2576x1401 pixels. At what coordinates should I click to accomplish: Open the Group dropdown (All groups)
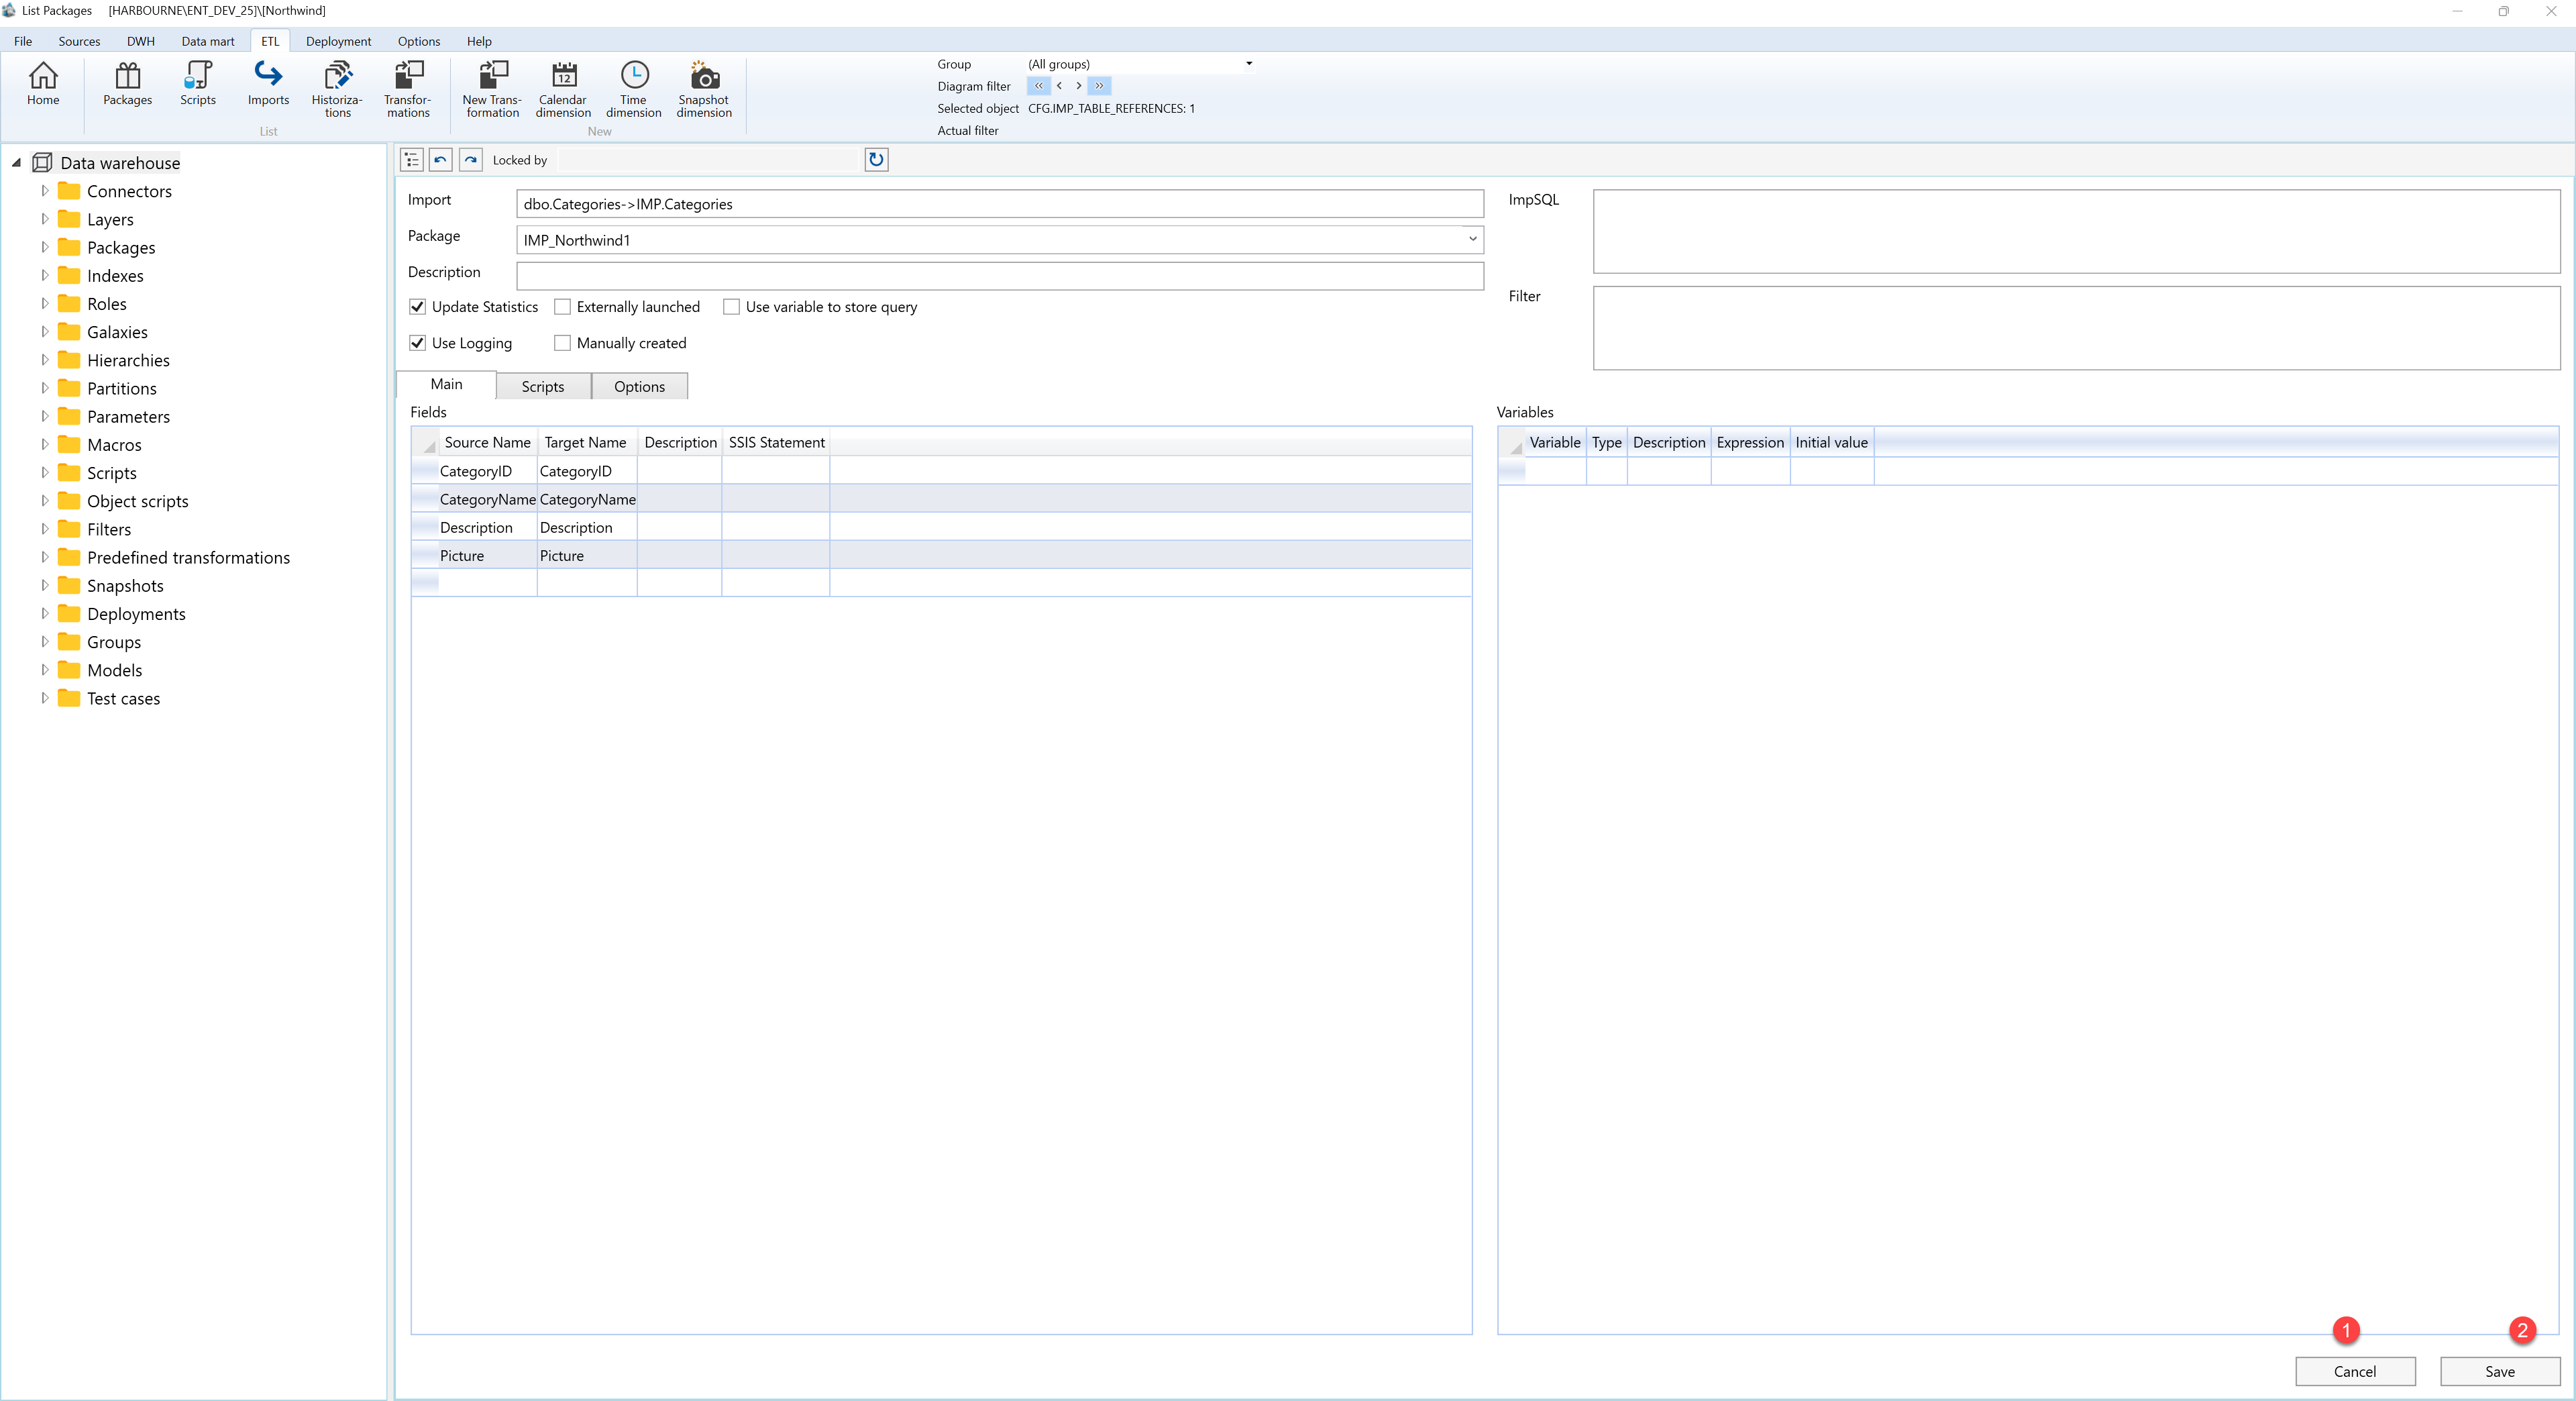pyautogui.click(x=1249, y=64)
